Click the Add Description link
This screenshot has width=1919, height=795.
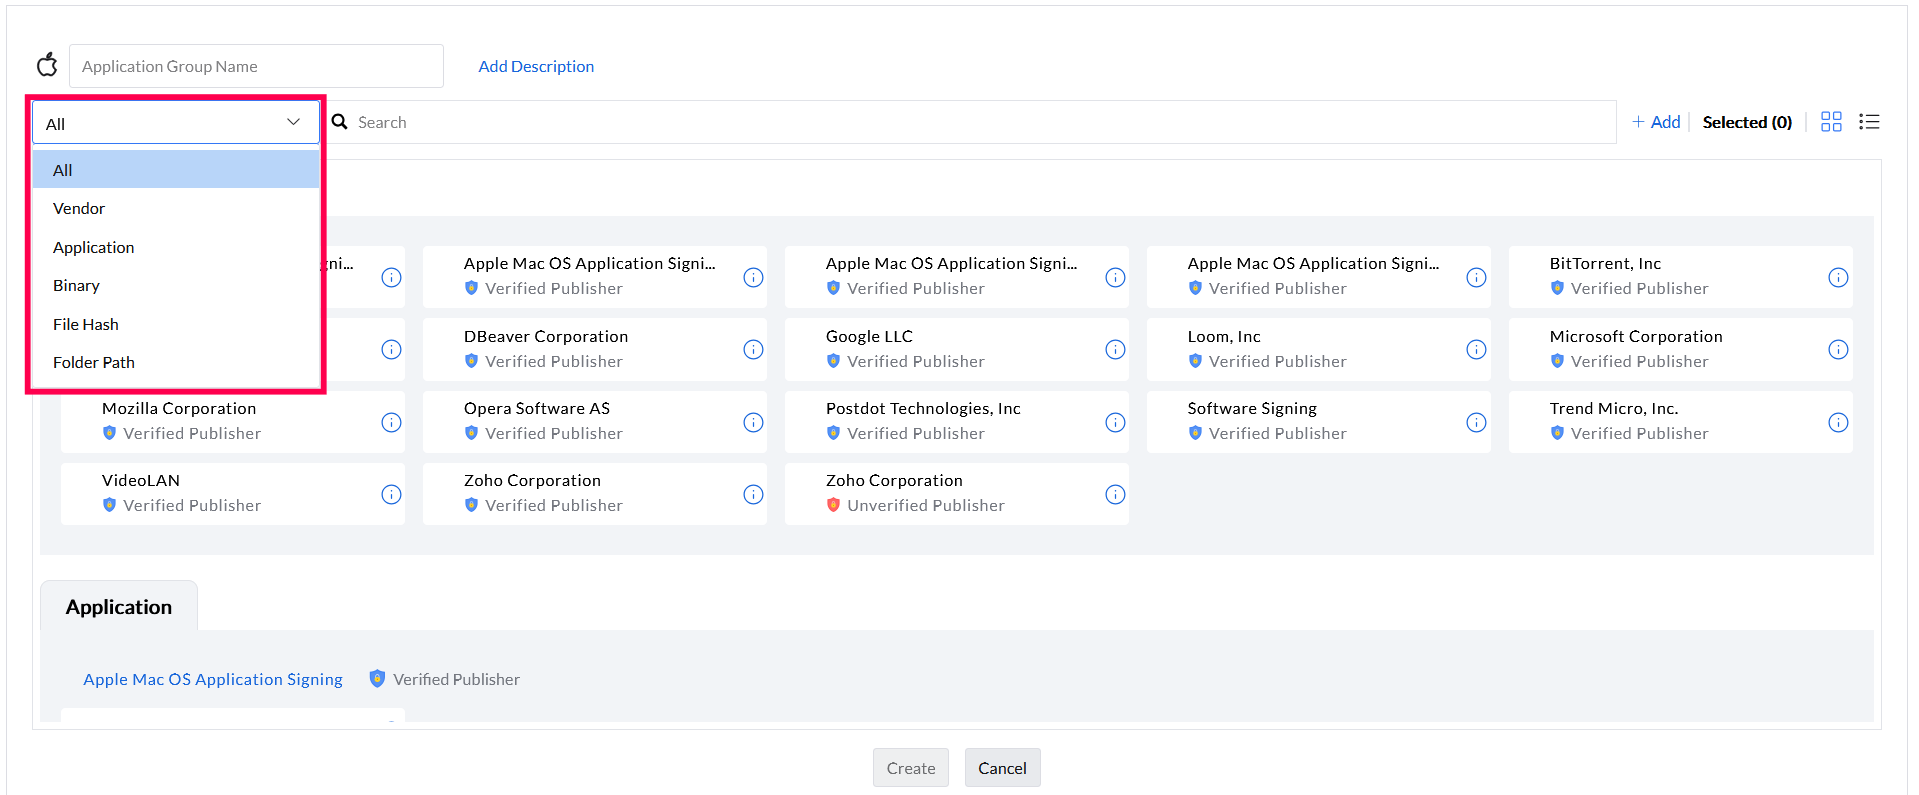coord(536,66)
